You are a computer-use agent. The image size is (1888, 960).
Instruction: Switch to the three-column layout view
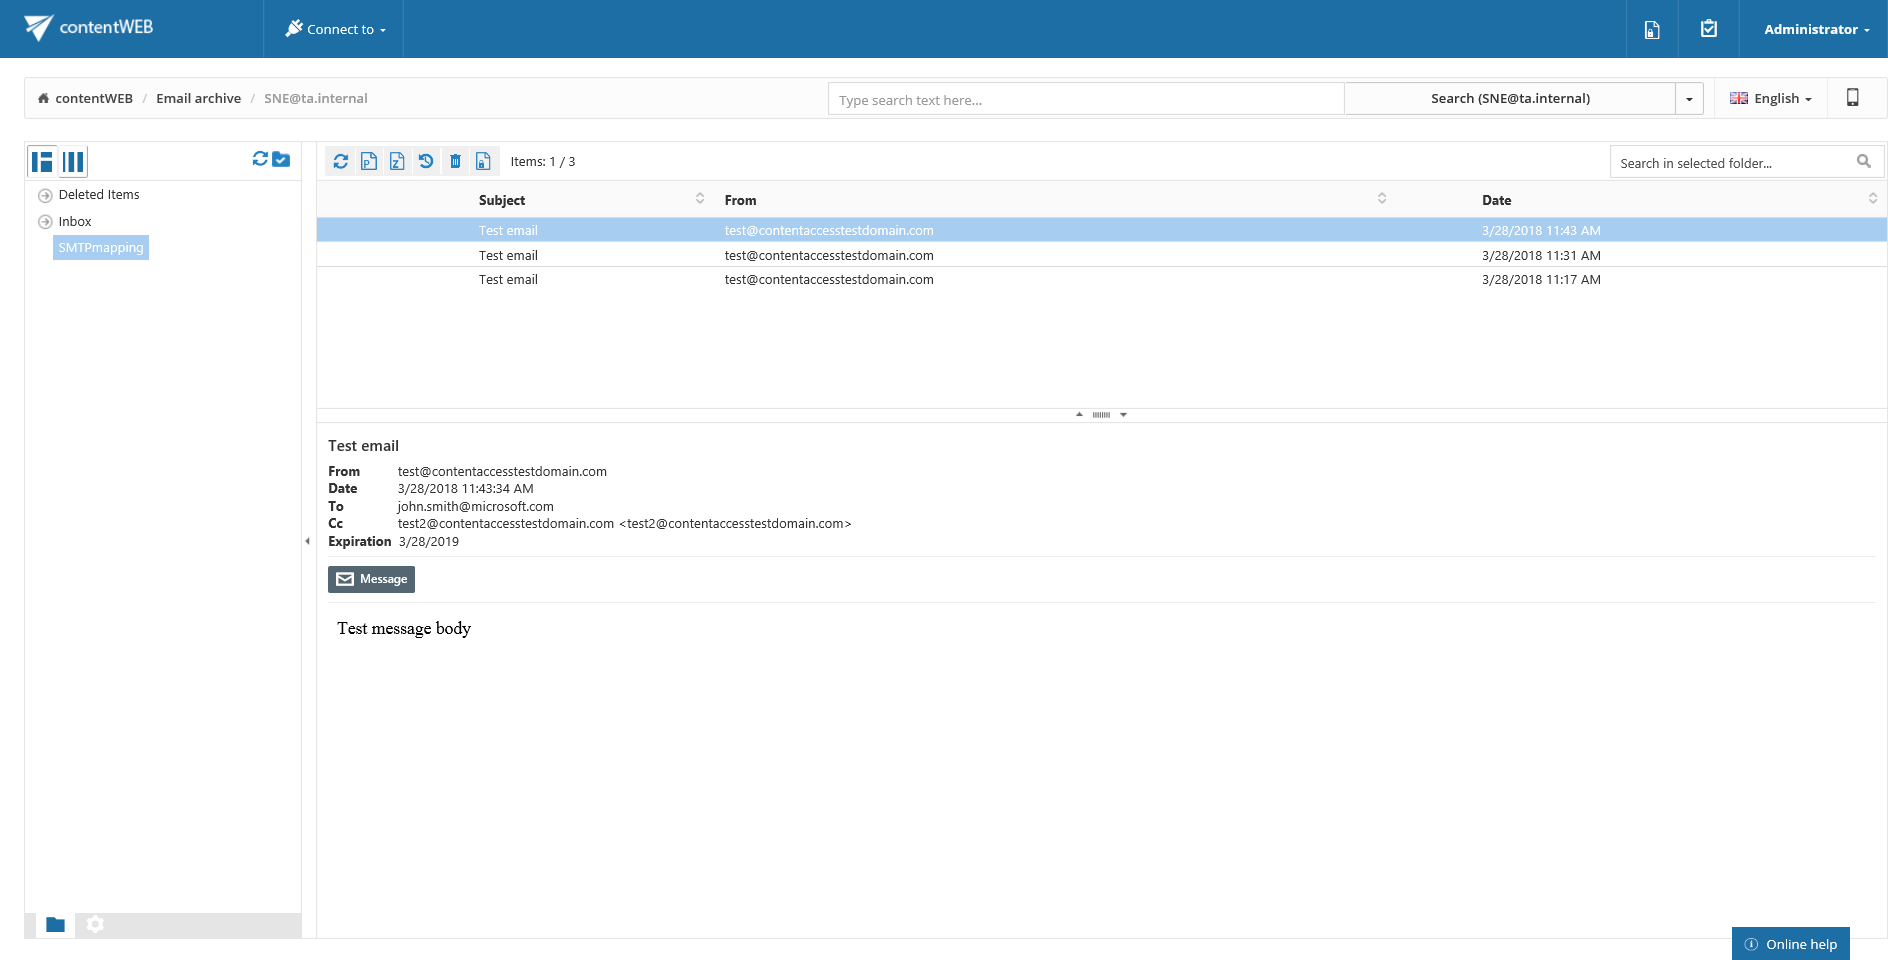click(73, 161)
